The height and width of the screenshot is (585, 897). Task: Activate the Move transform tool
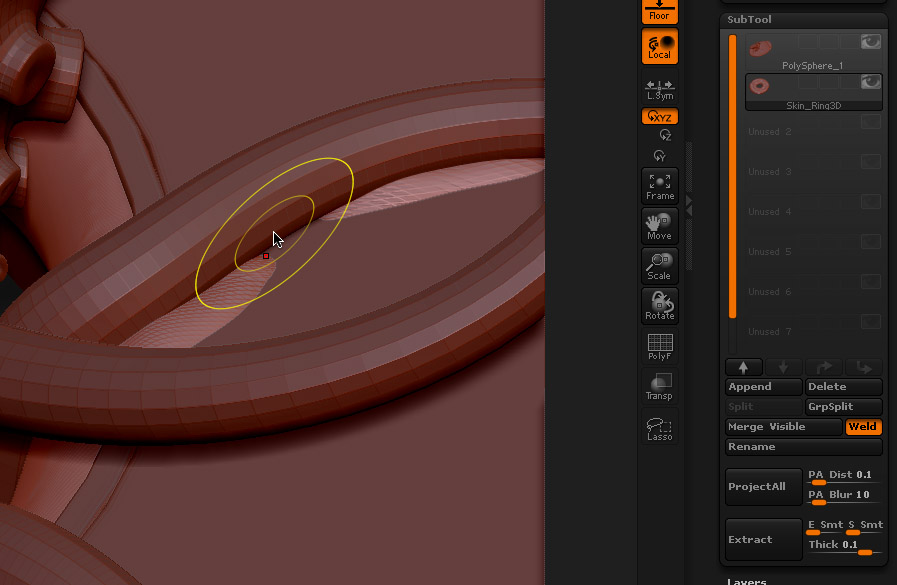pos(659,226)
